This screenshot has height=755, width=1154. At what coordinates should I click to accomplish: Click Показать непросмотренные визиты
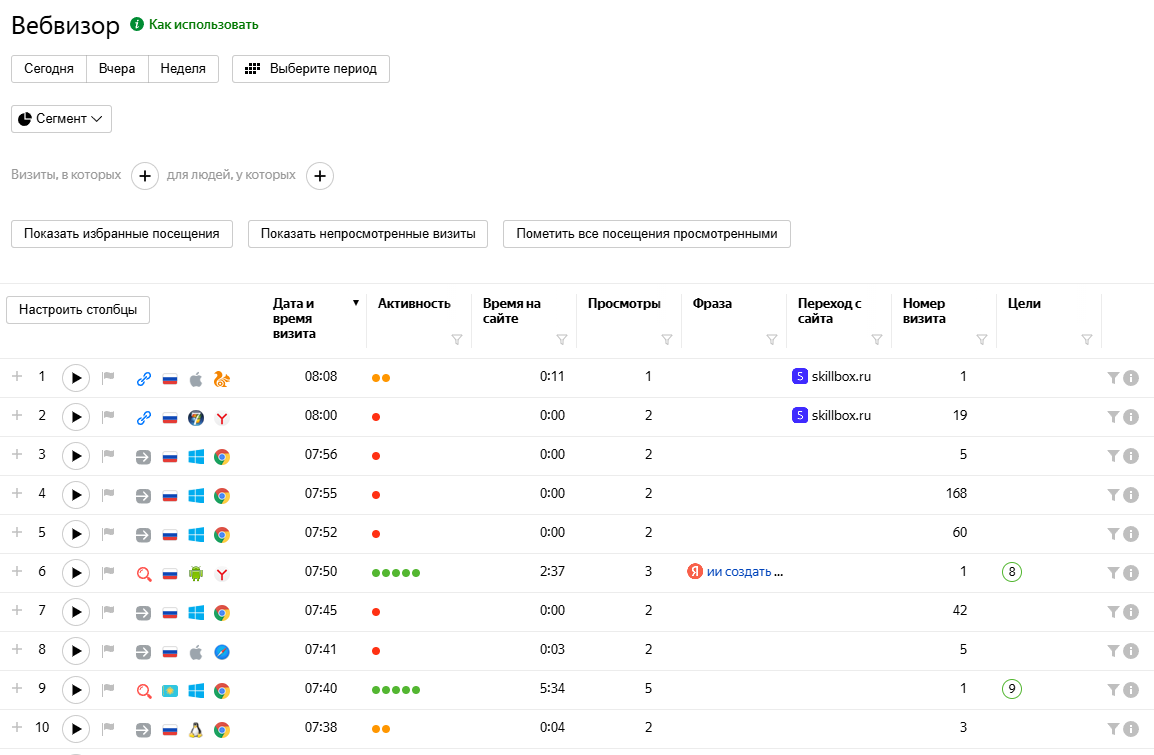tap(368, 234)
